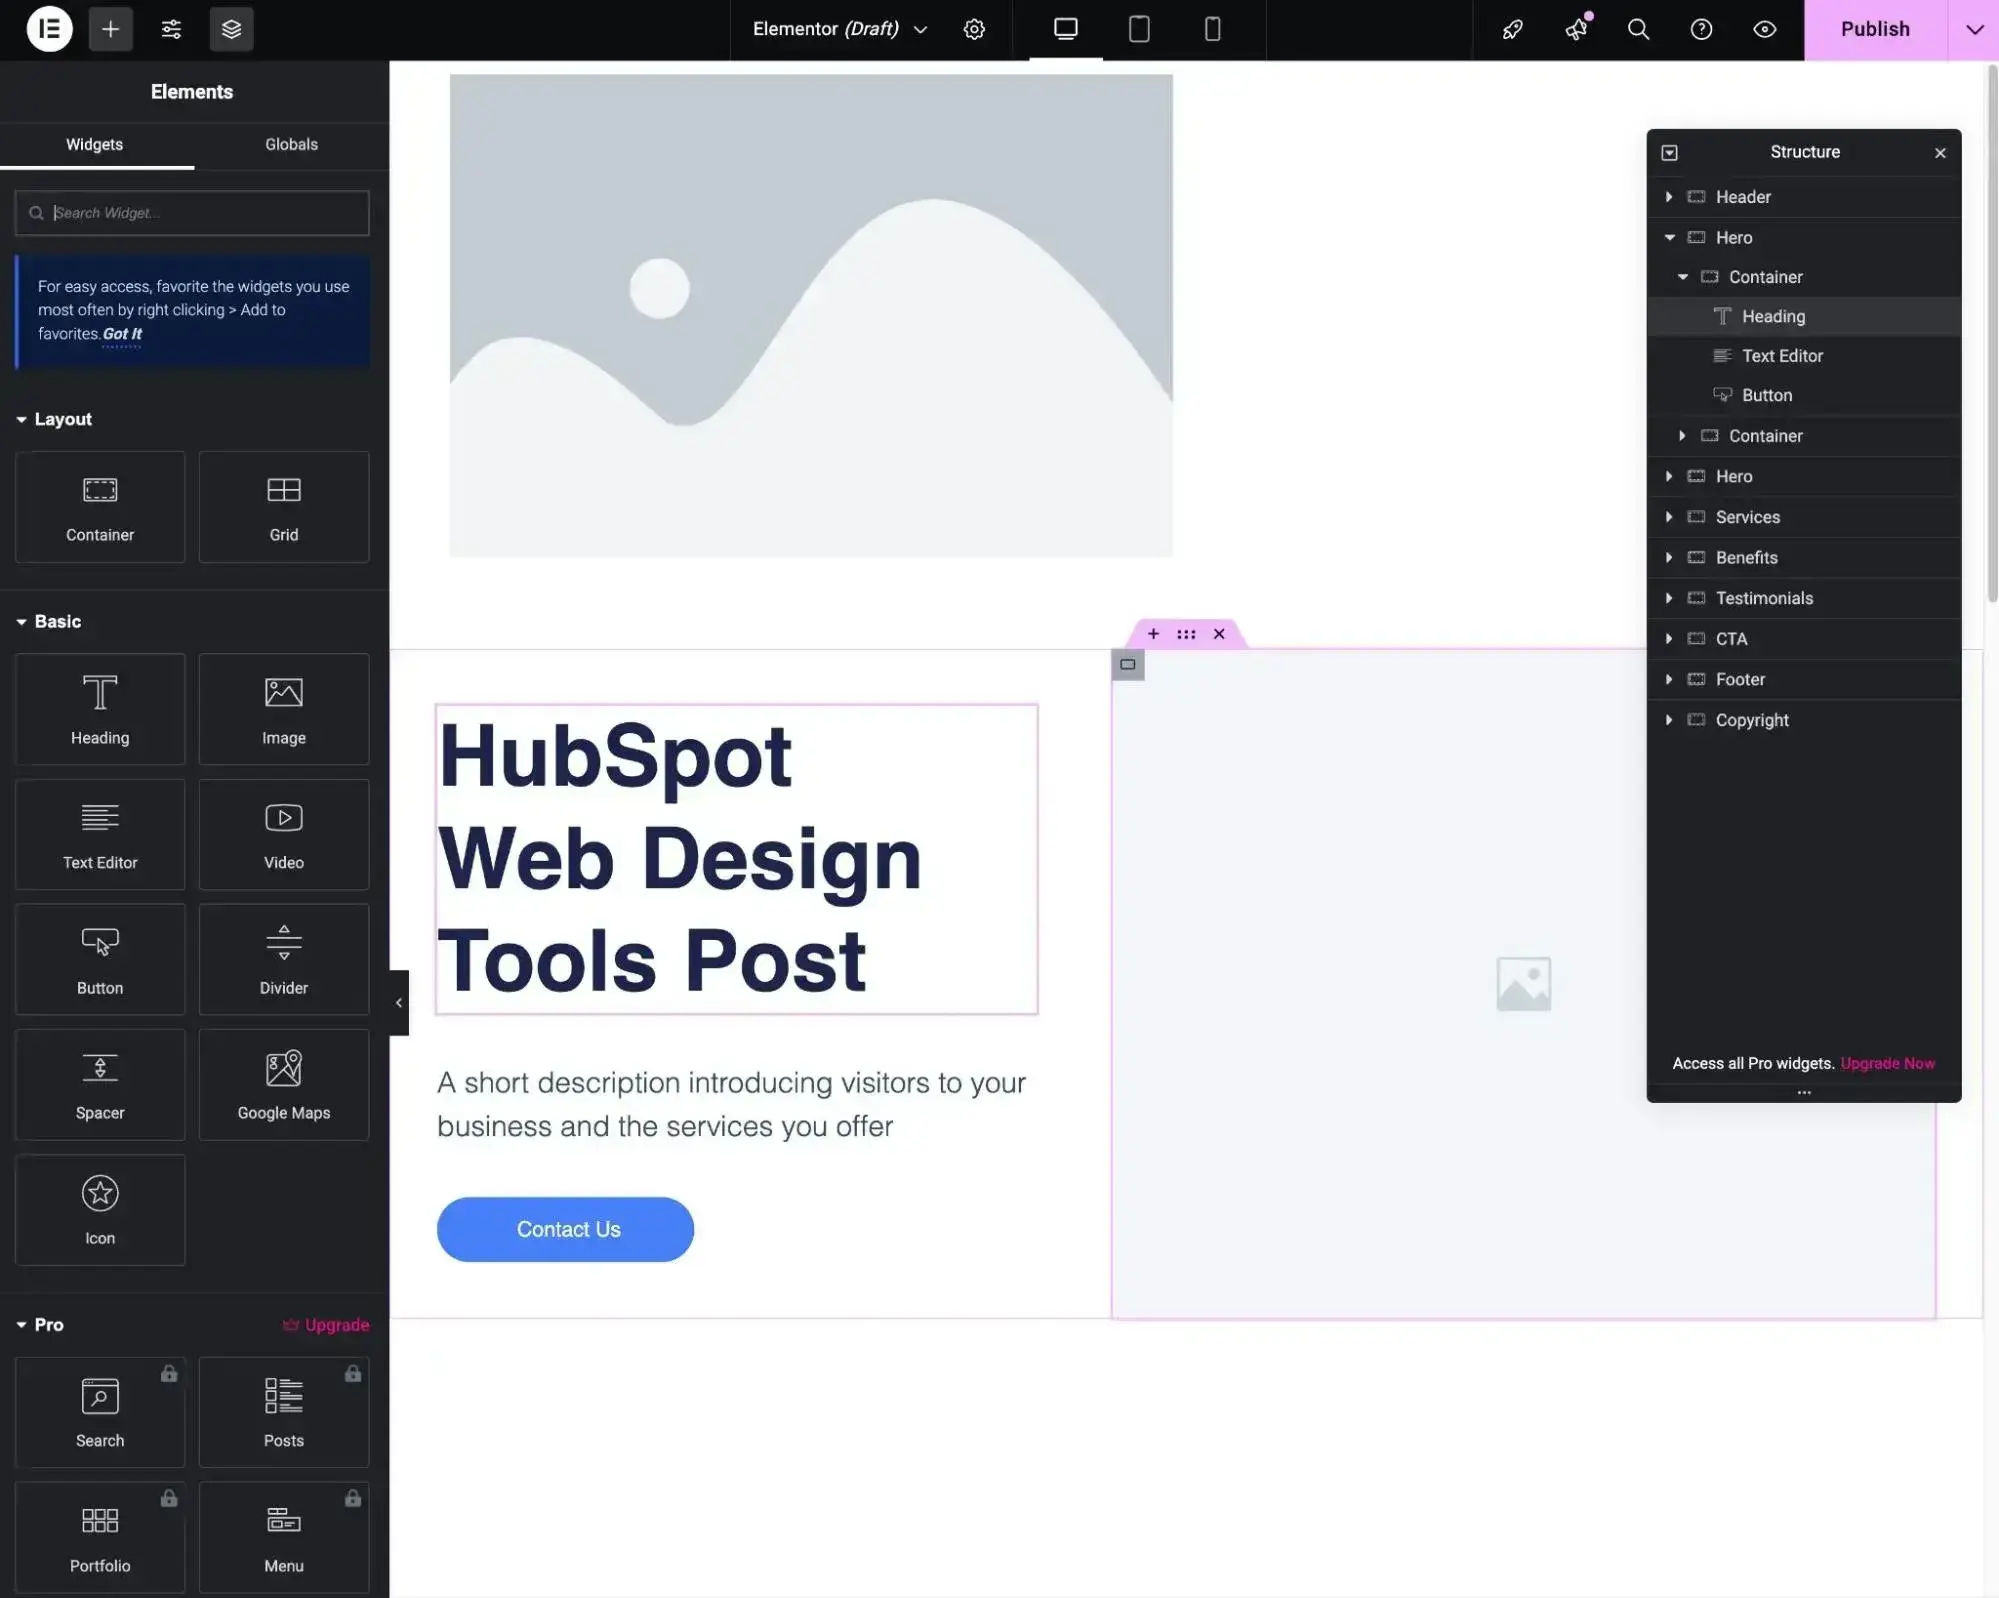1999x1598 pixels.
Task: Add new element using the plus icon
Action: (110, 29)
